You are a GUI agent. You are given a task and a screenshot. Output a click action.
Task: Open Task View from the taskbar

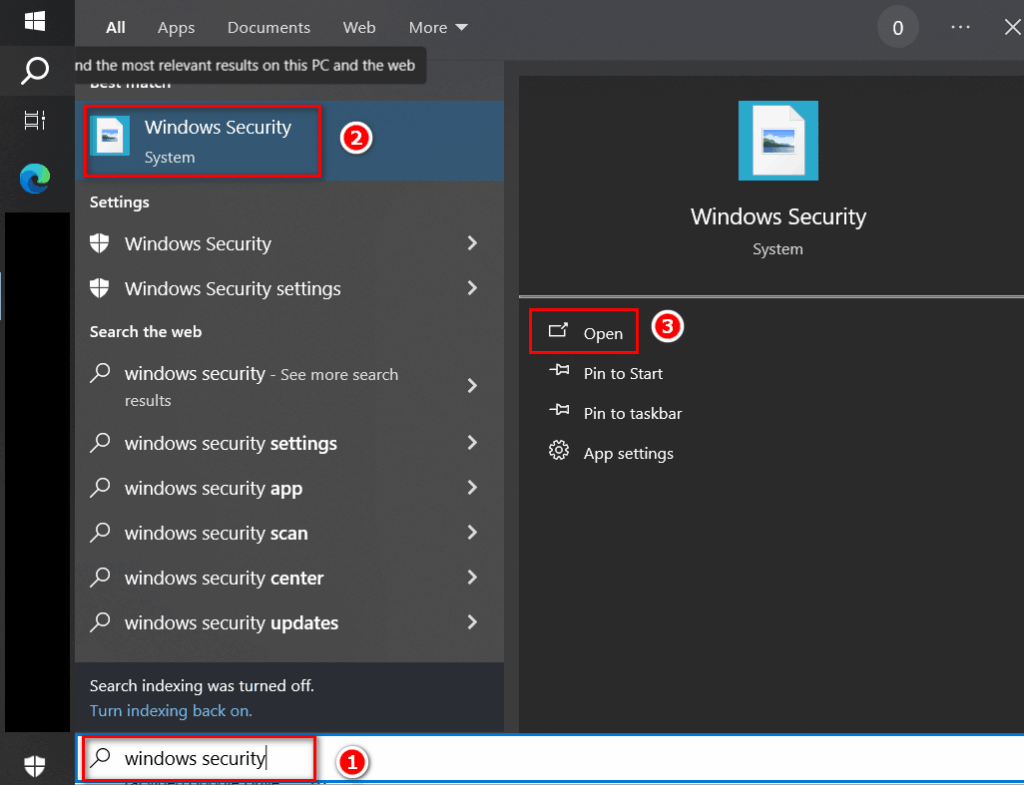tap(35, 120)
